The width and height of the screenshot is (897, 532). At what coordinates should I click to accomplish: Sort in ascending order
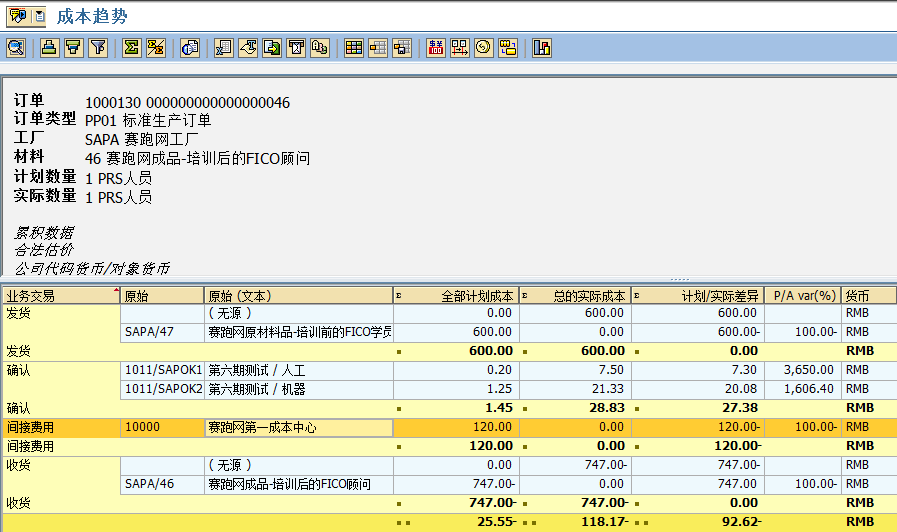50,47
